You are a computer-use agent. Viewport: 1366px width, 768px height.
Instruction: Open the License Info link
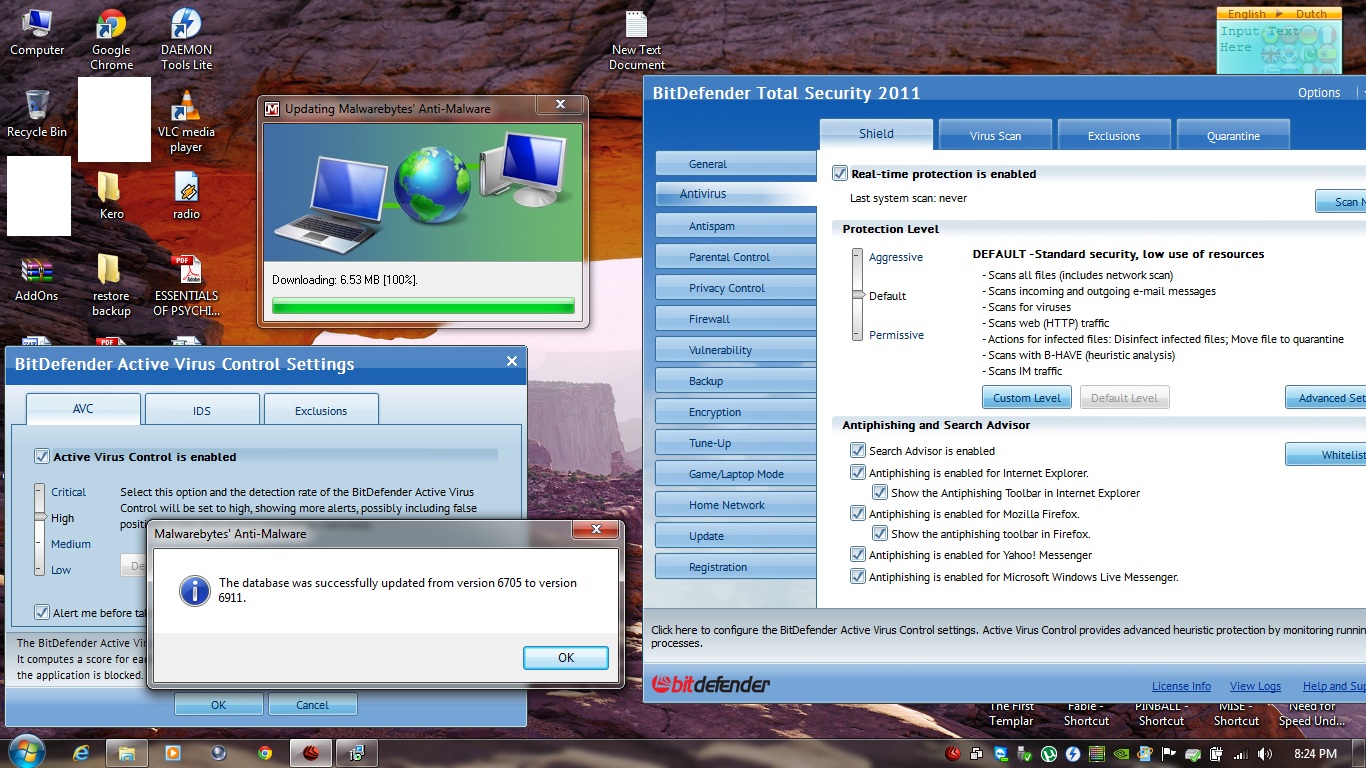coord(1181,686)
